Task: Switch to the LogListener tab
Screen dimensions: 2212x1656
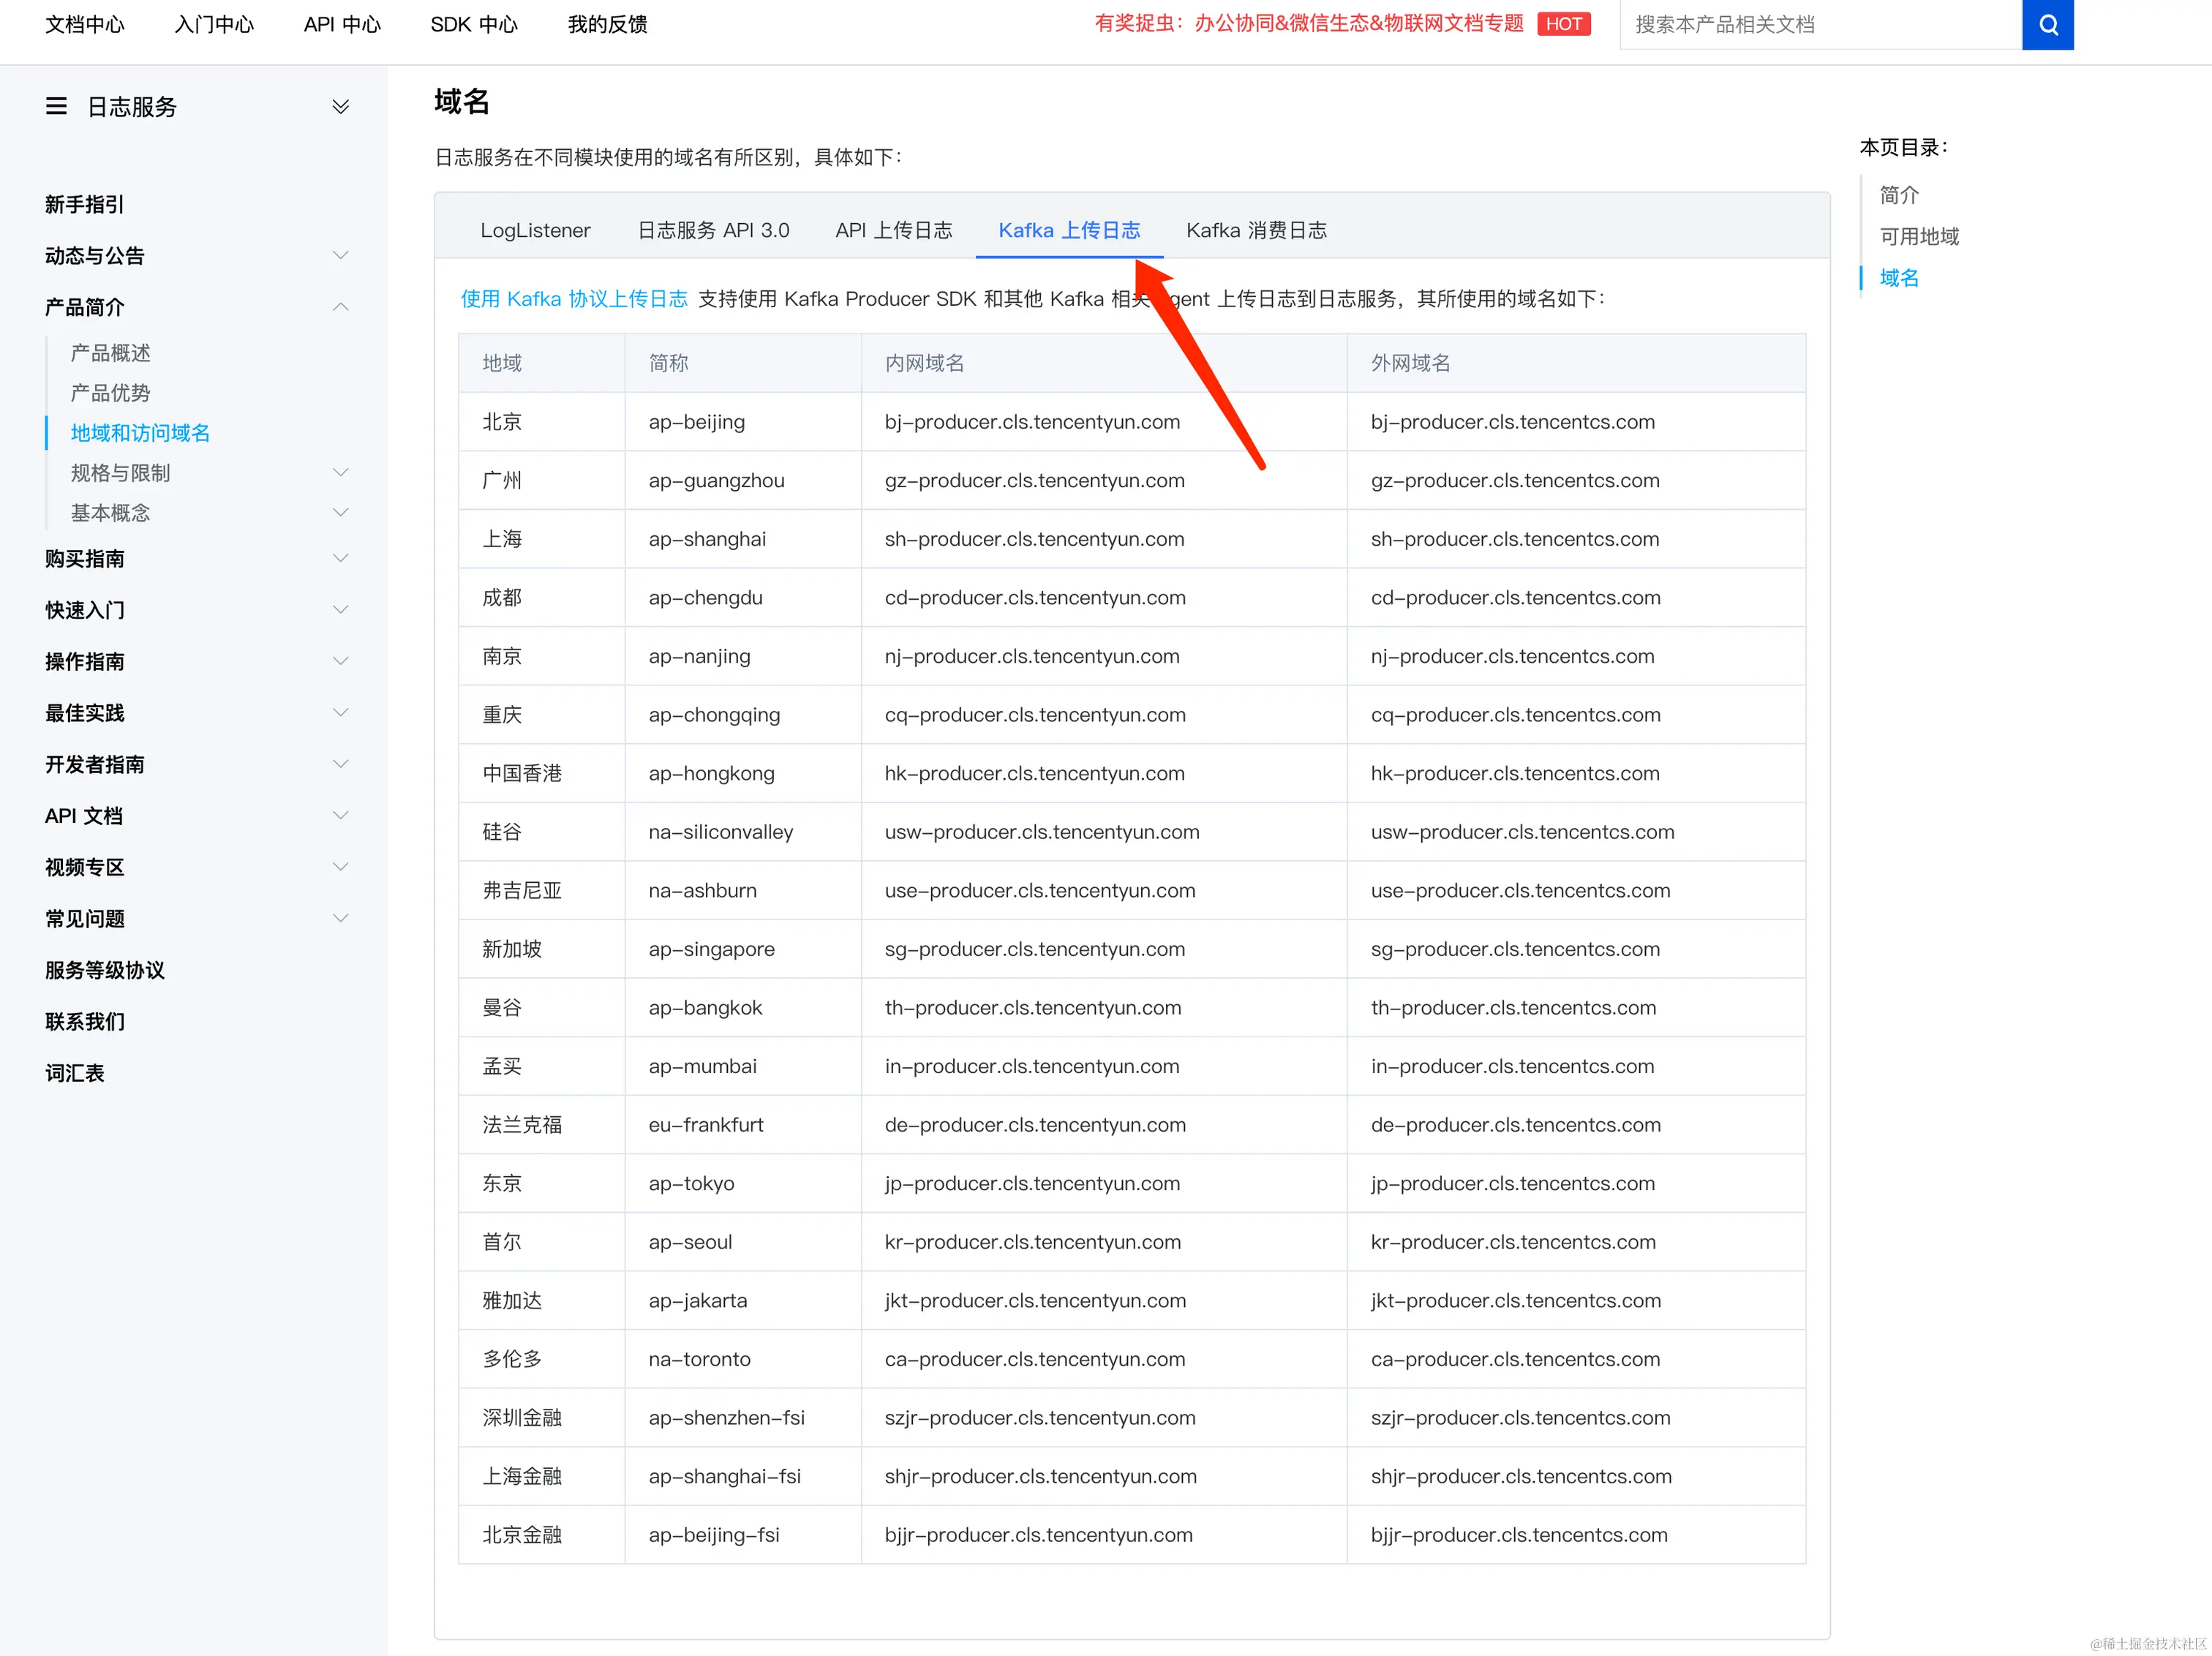Action: 535,230
